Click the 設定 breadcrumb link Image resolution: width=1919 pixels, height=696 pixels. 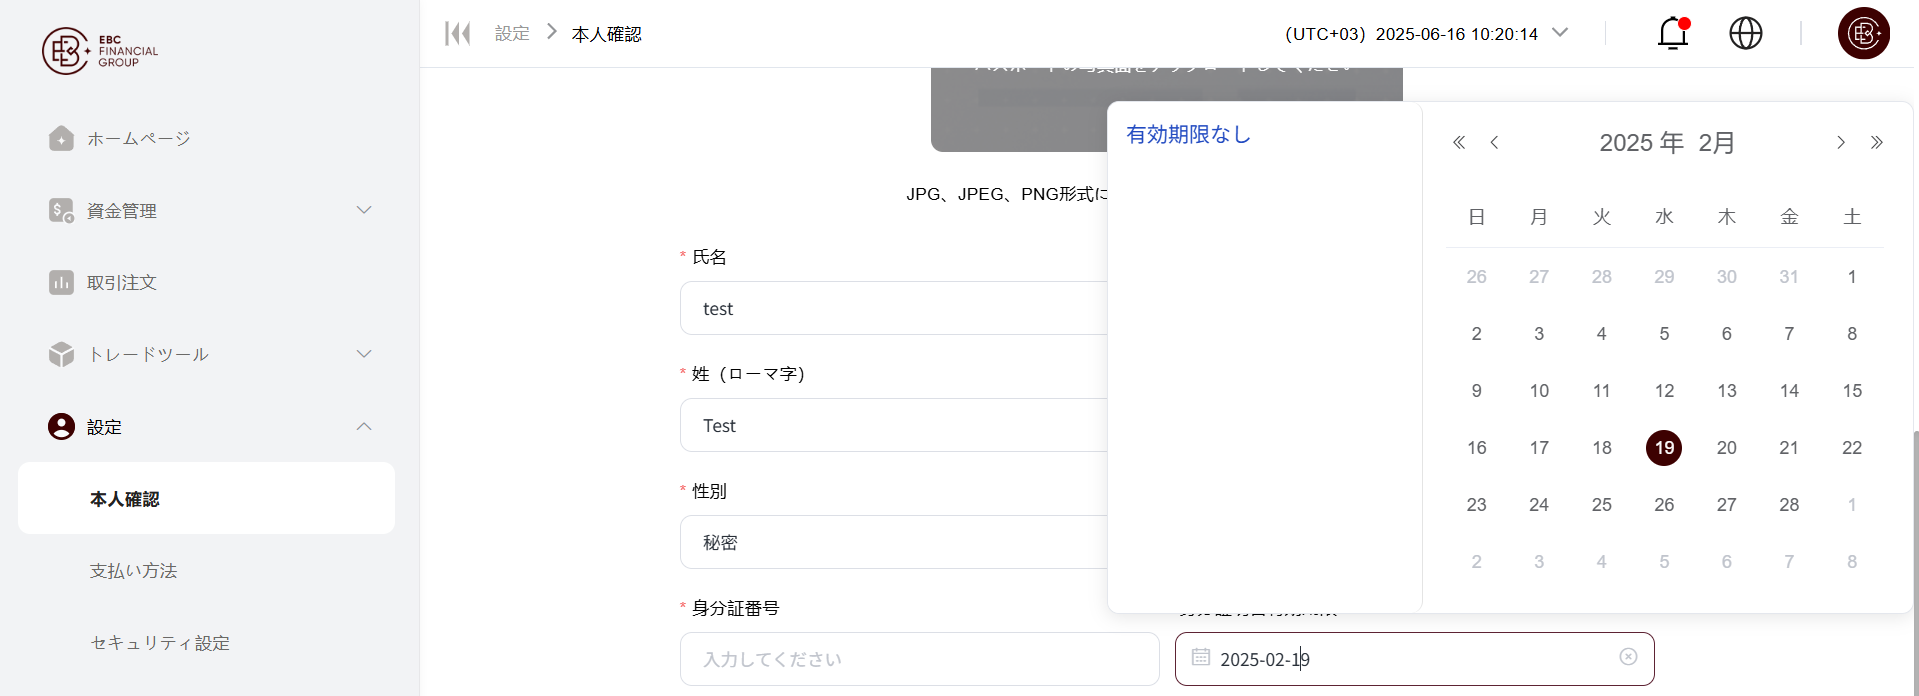[x=512, y=34]
